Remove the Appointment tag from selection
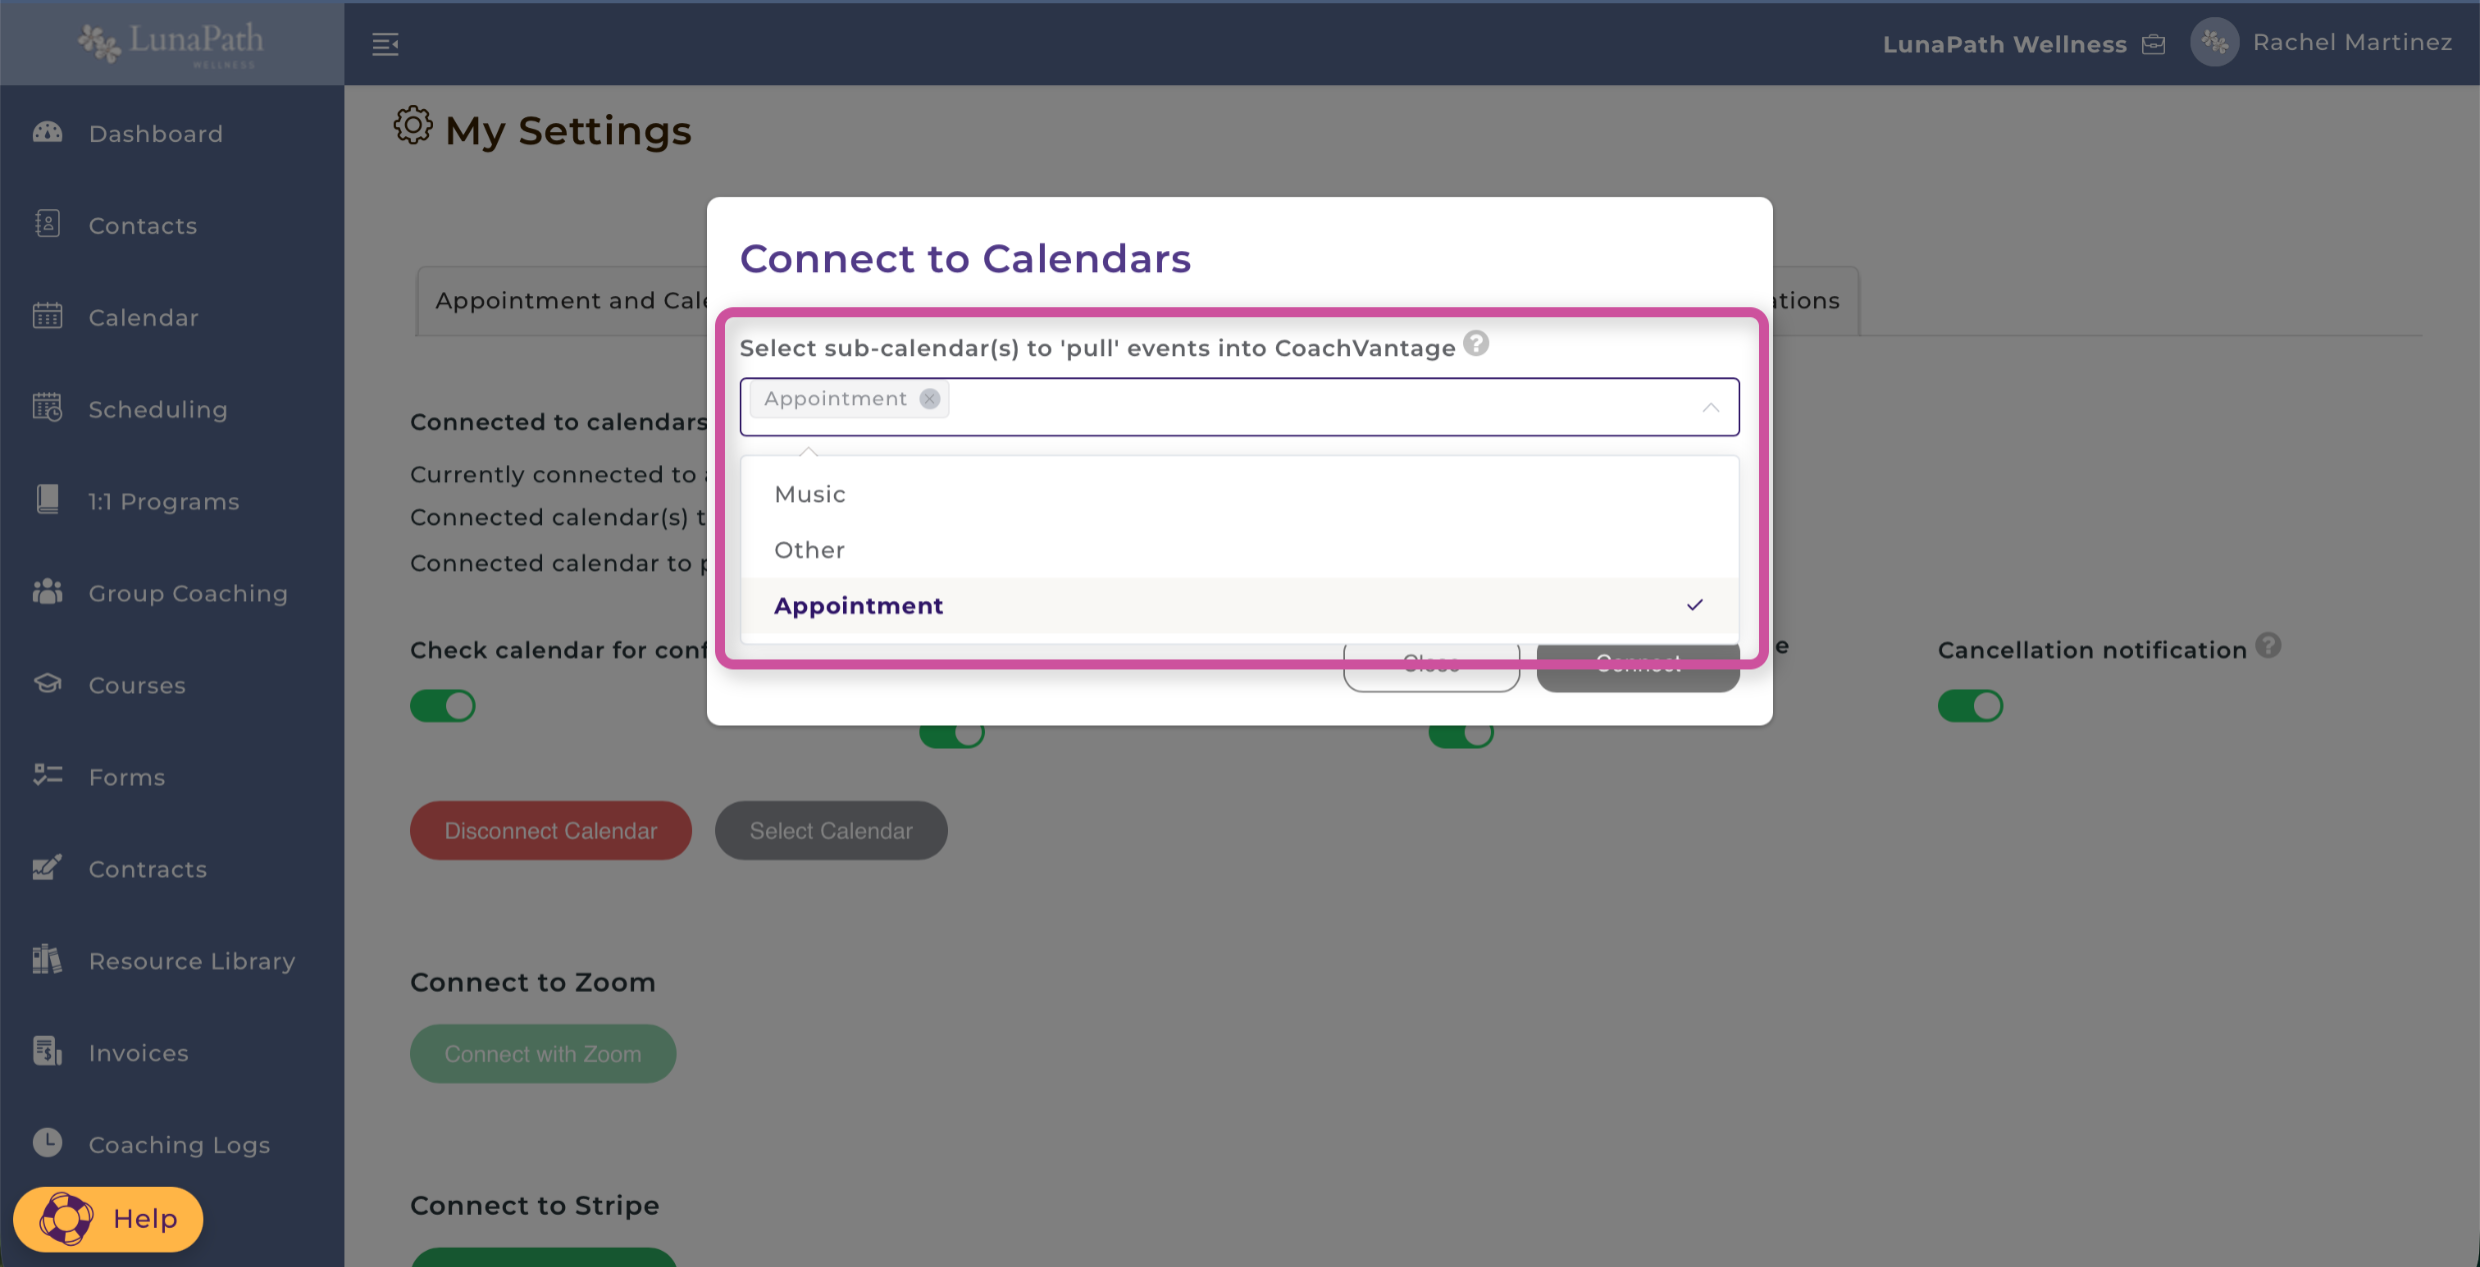The width and height of the screenshot is (2480, 1267). (x=930, y=399)
